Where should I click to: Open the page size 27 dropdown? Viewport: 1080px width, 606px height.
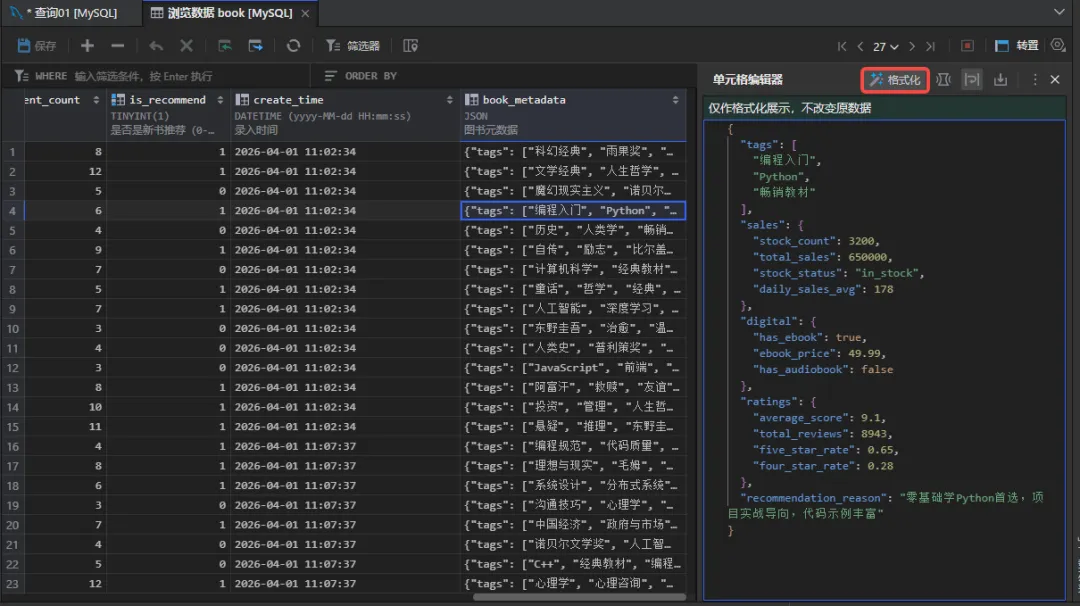coord(886,46)
